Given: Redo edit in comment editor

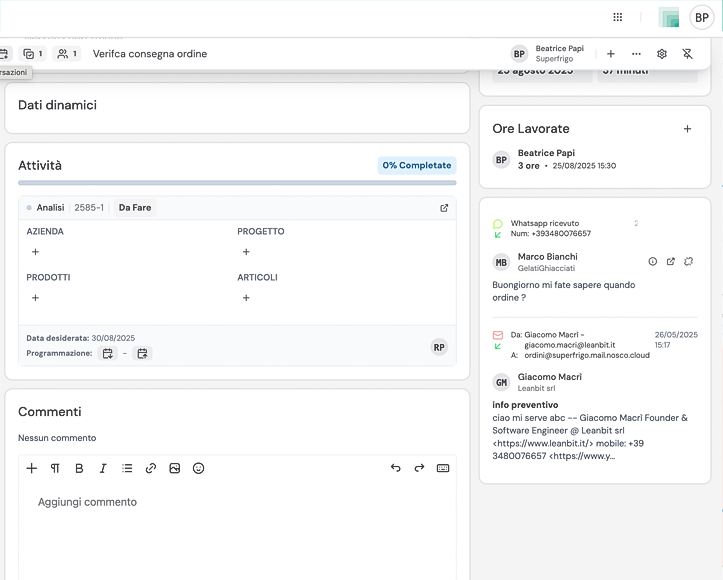Looking at the screenshot, I should coord(419,468).
